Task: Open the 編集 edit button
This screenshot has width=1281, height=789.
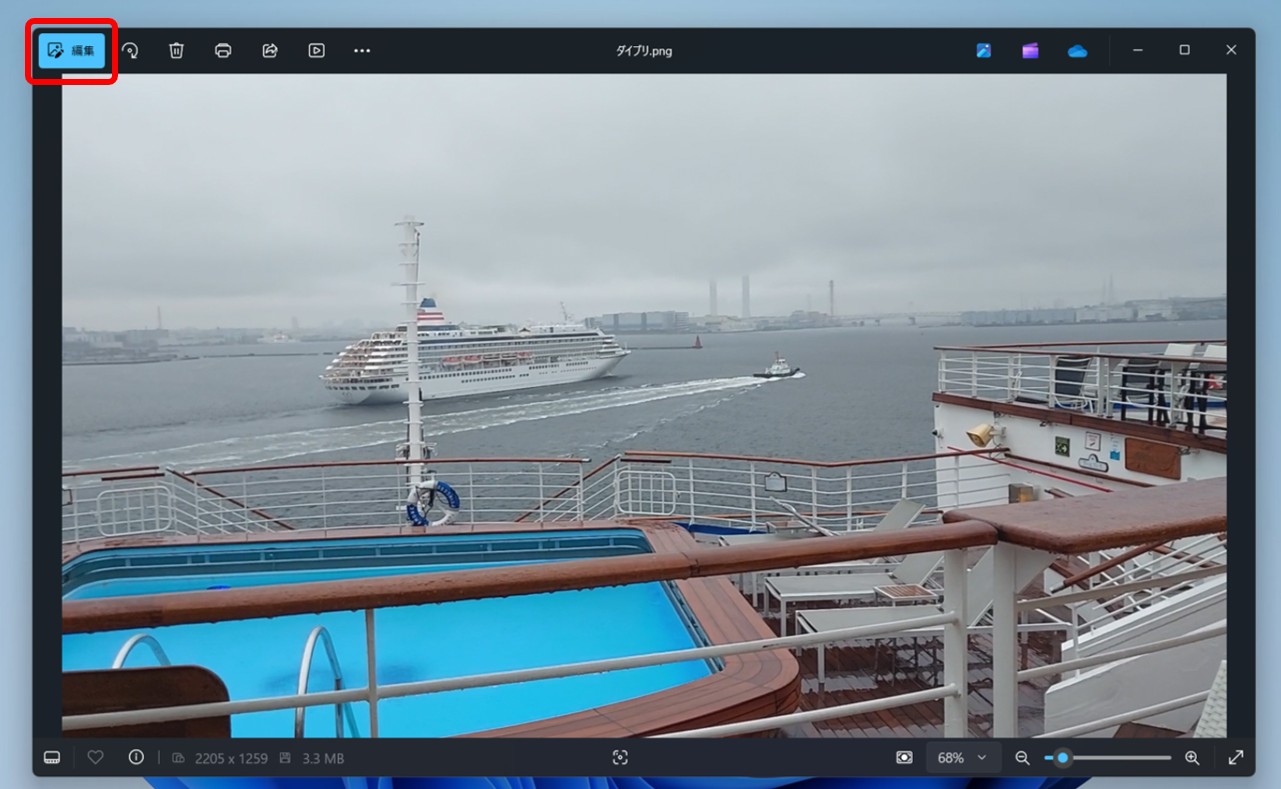Action: 72,50
